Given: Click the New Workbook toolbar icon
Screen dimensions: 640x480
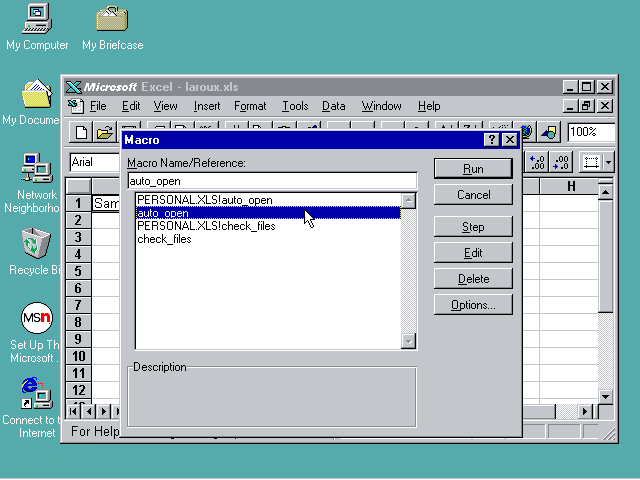Looking at the screenshot, I should (81, 132).
